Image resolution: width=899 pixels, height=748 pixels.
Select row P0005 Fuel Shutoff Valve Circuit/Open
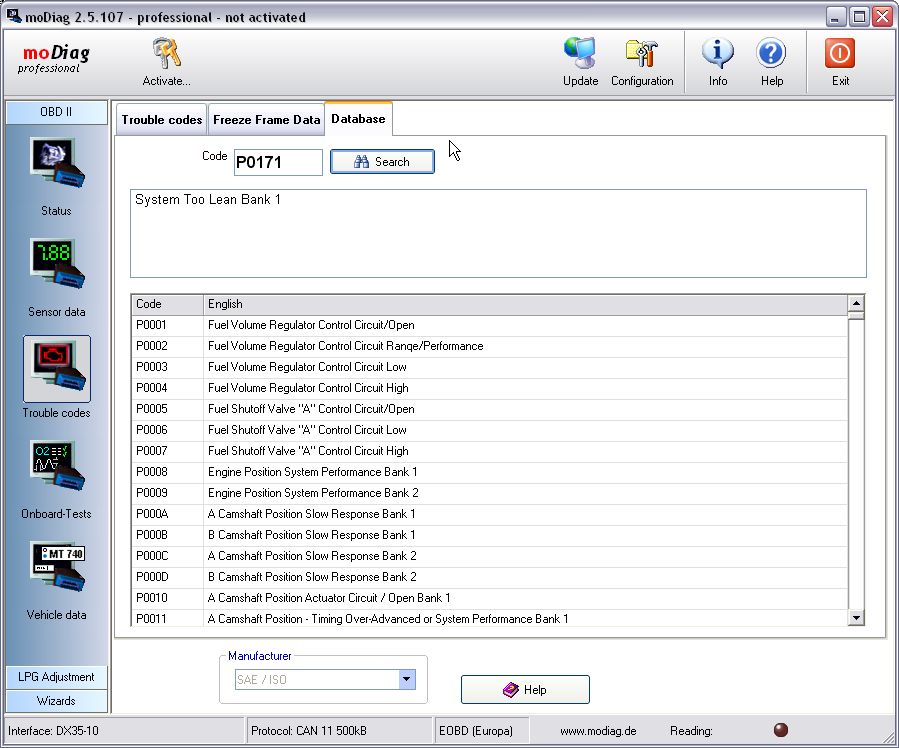(x=490, y=409)
